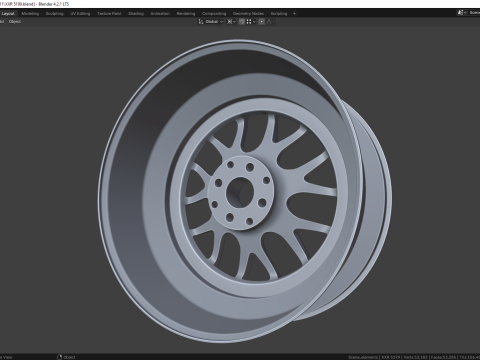Open the Modeling workspace tab

pos(30,14)
